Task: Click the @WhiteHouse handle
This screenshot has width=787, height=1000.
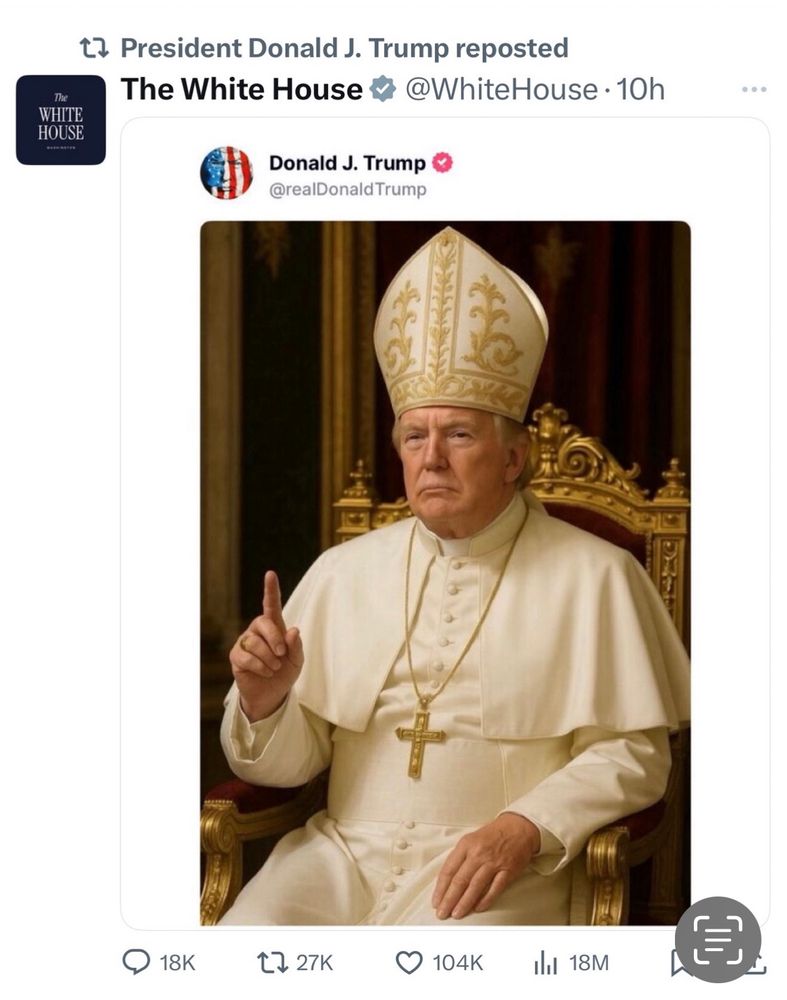Action: (x=499, y=90)
